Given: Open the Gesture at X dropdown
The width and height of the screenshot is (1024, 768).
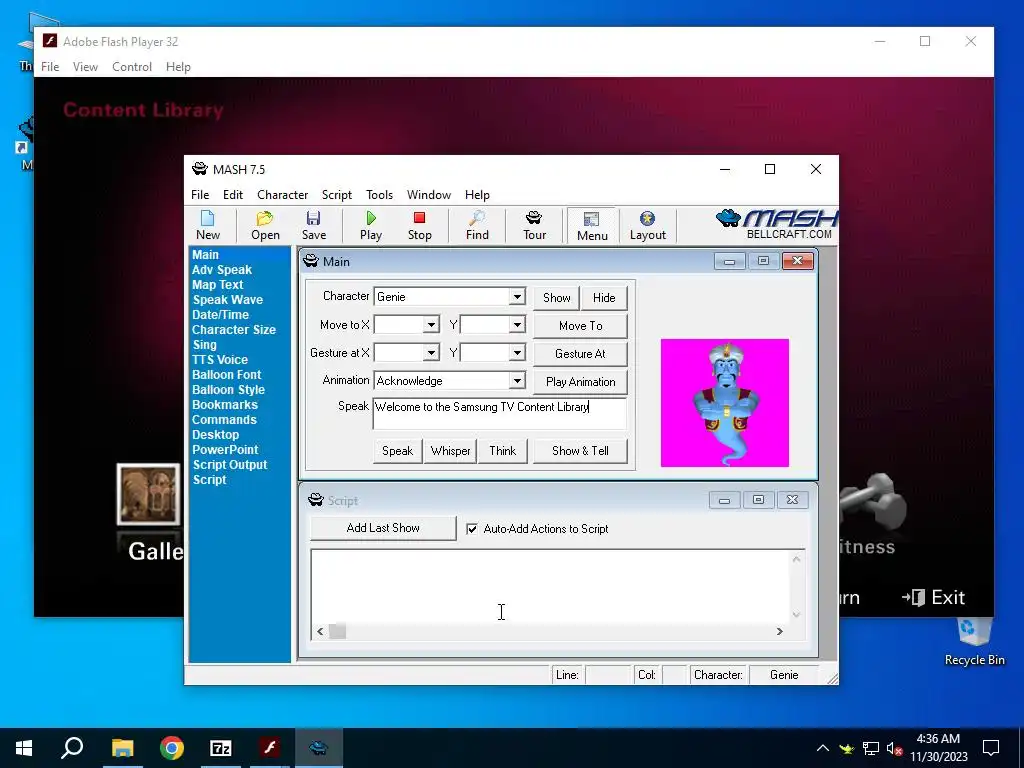Looking at the screenshot, I should (x=431, y=353).
